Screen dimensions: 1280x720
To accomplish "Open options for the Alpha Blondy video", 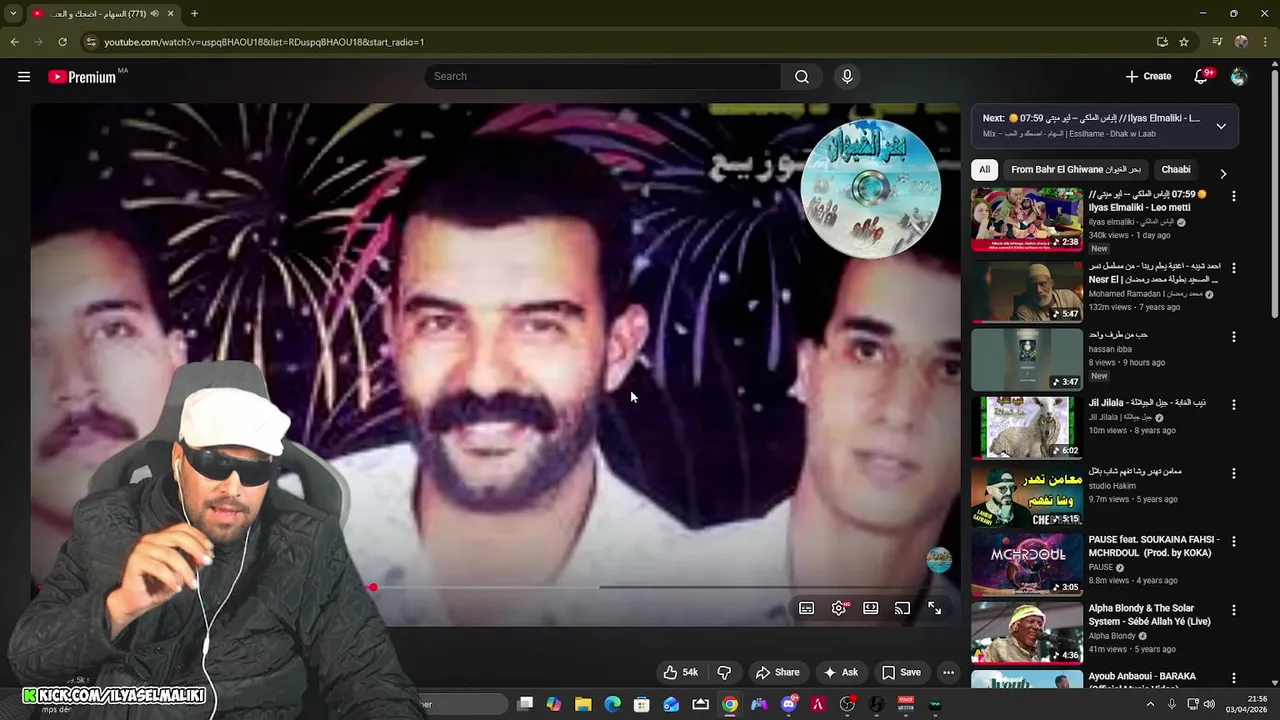I will [1233, 610].
